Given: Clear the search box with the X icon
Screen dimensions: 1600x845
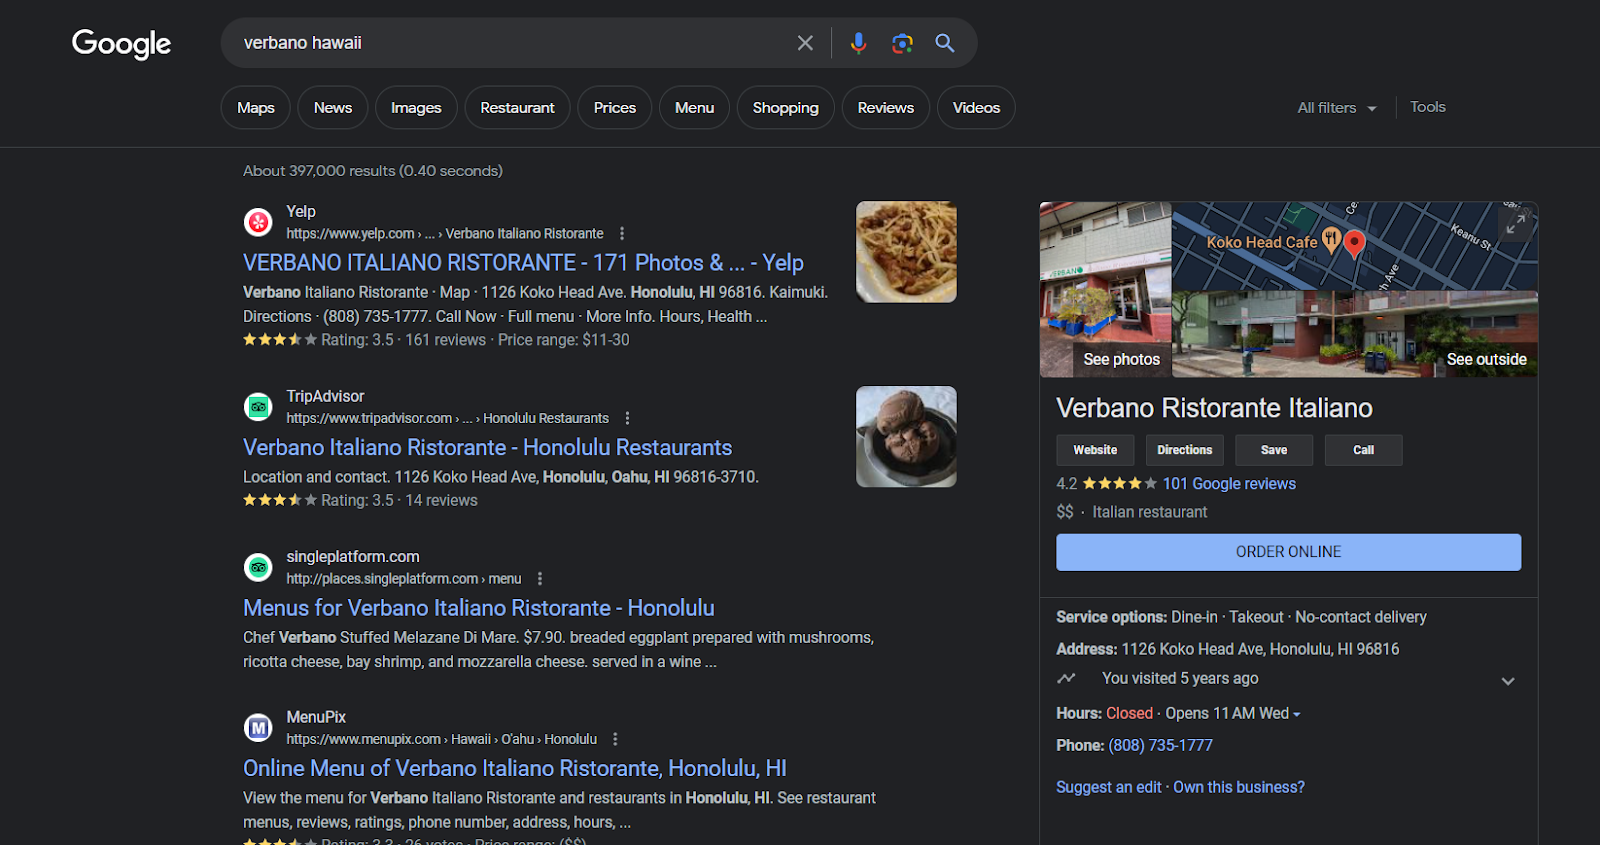Looking at the screenshot, I should tap(805, 43).
